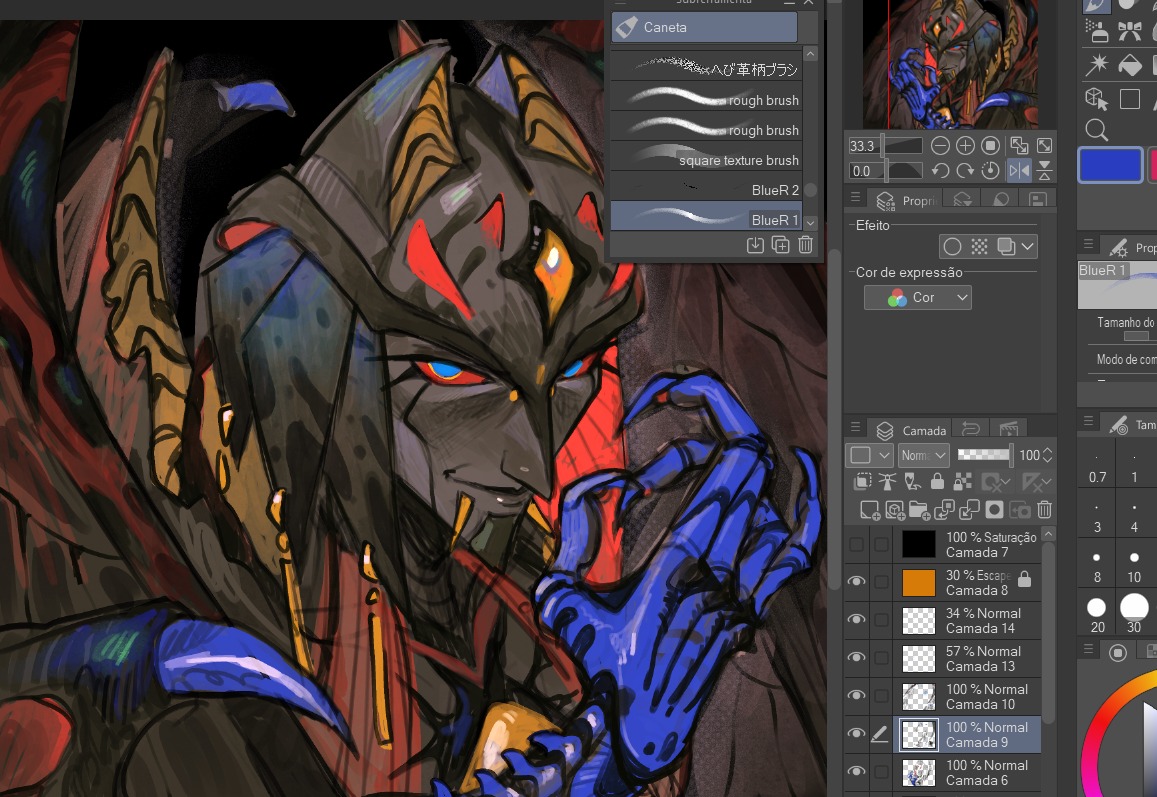
Task: Hide layer Camada 14
Action: (x=856, y=619)
